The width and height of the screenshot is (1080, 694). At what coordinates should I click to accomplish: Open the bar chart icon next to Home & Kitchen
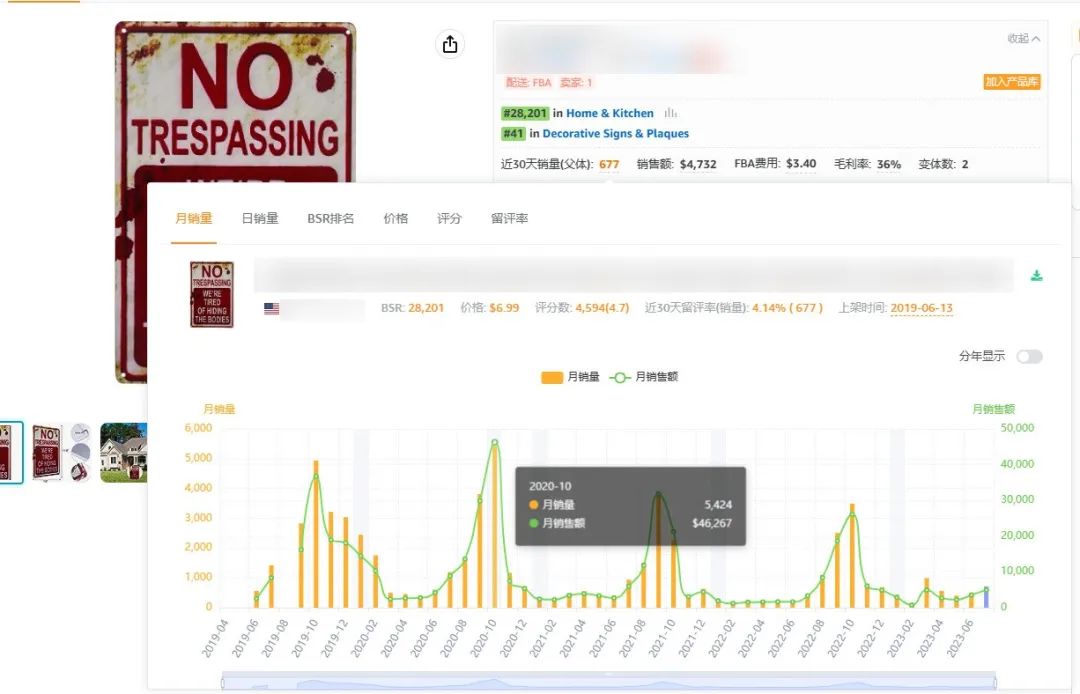tap(670, 113)
